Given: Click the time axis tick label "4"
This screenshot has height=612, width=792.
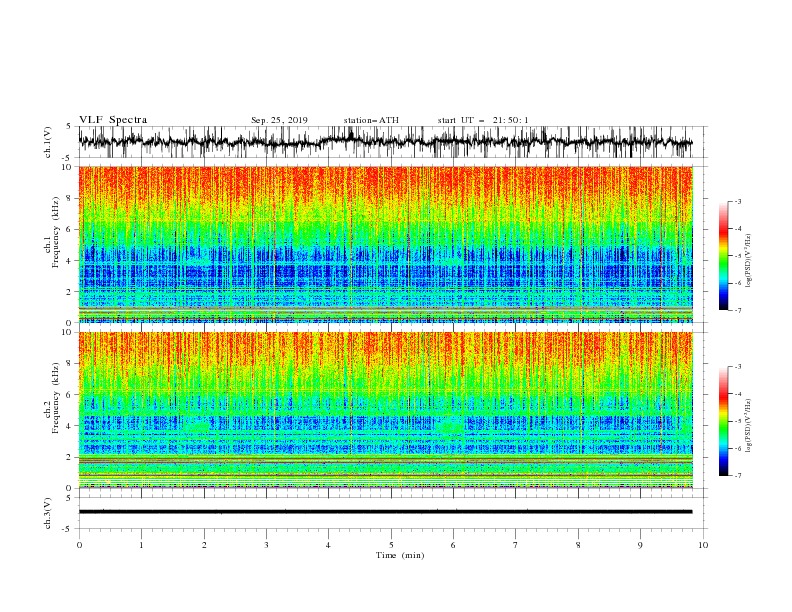Looking at the screenshot, I should coord(328,545).
